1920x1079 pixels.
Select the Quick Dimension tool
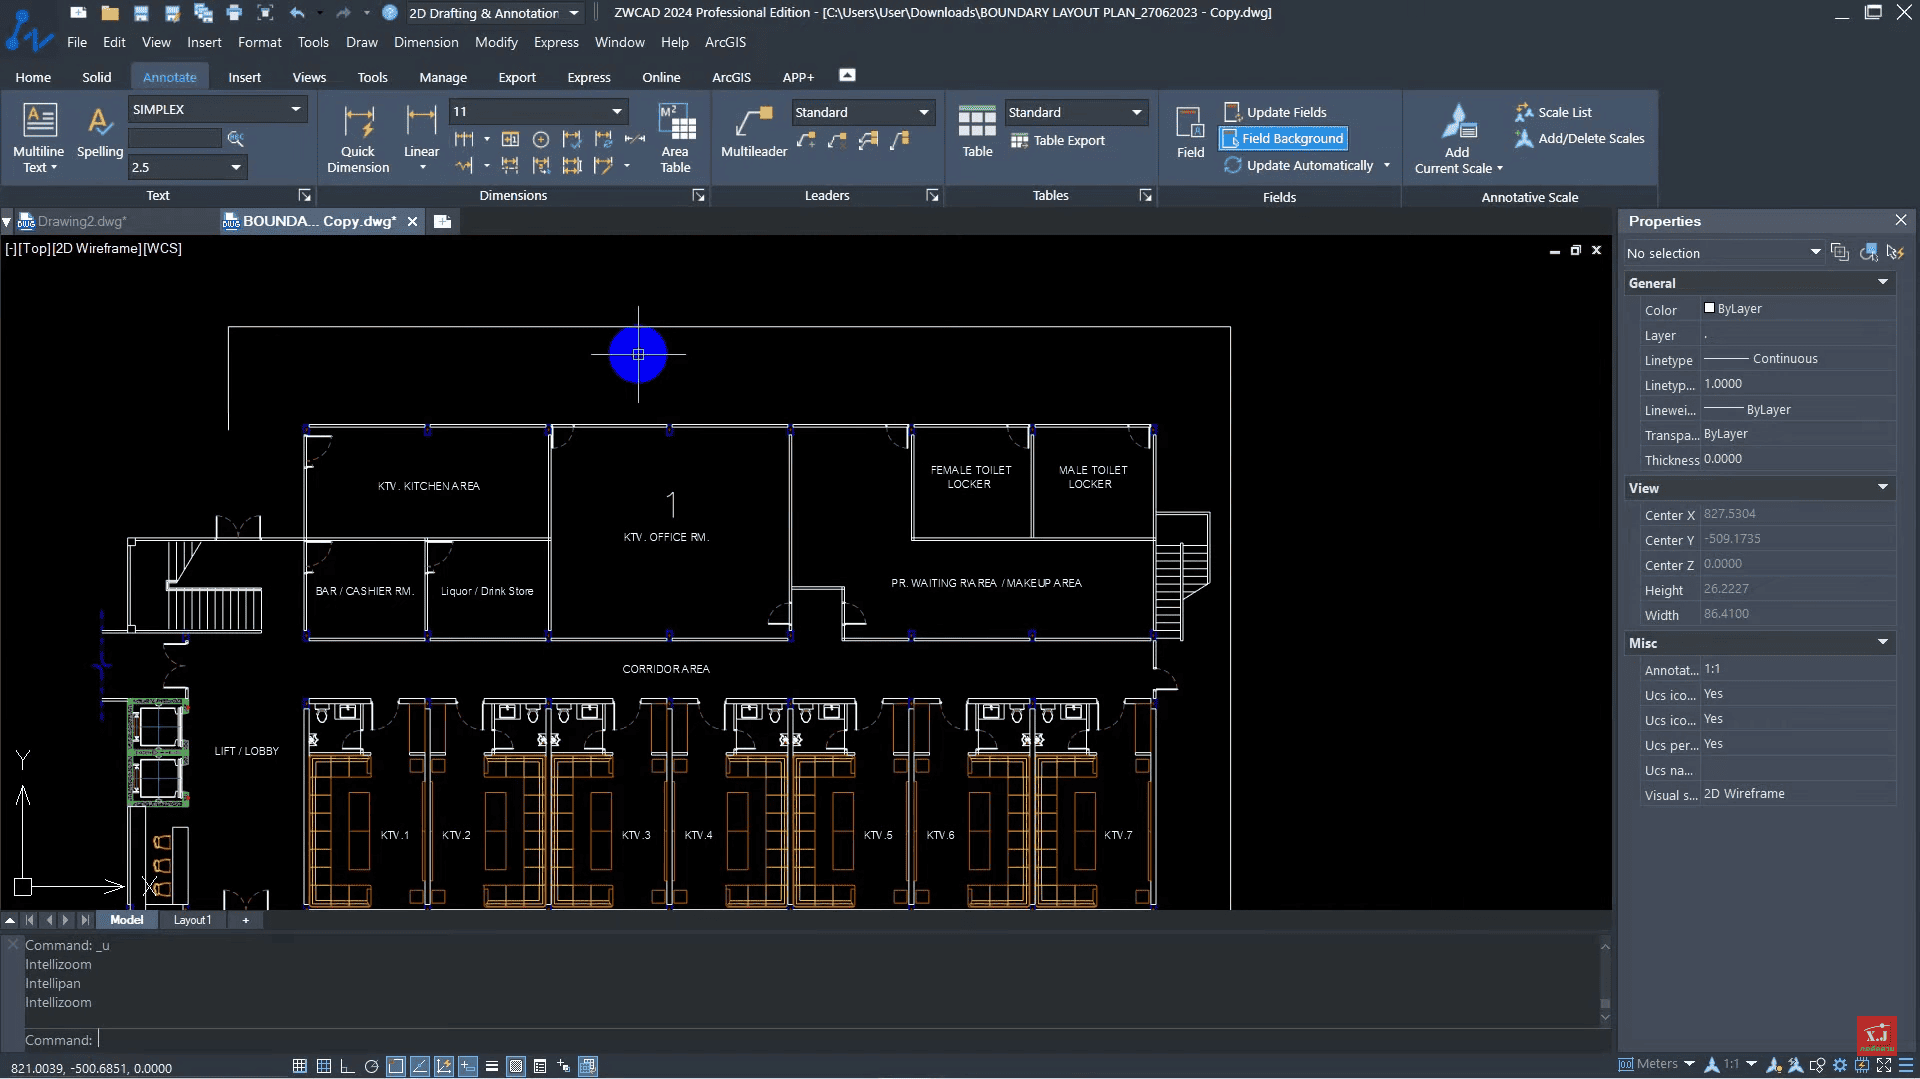point(358,138)
